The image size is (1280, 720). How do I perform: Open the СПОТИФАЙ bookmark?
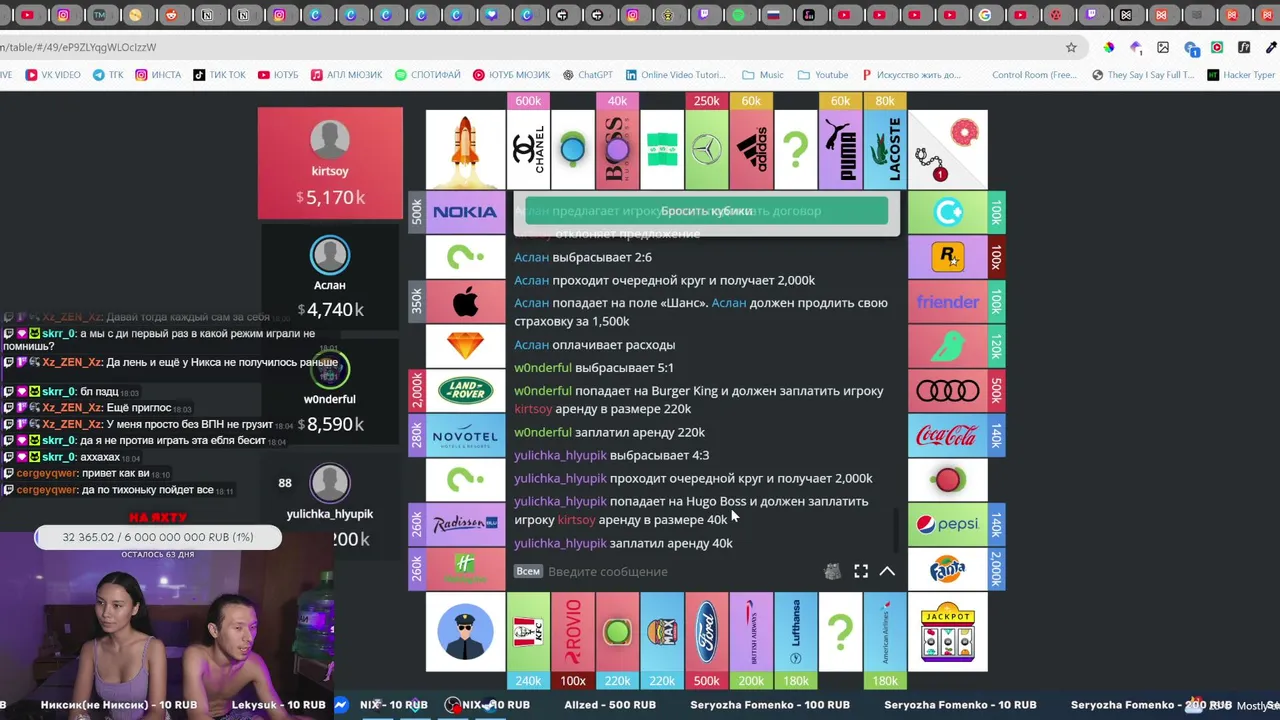(428, 75)
